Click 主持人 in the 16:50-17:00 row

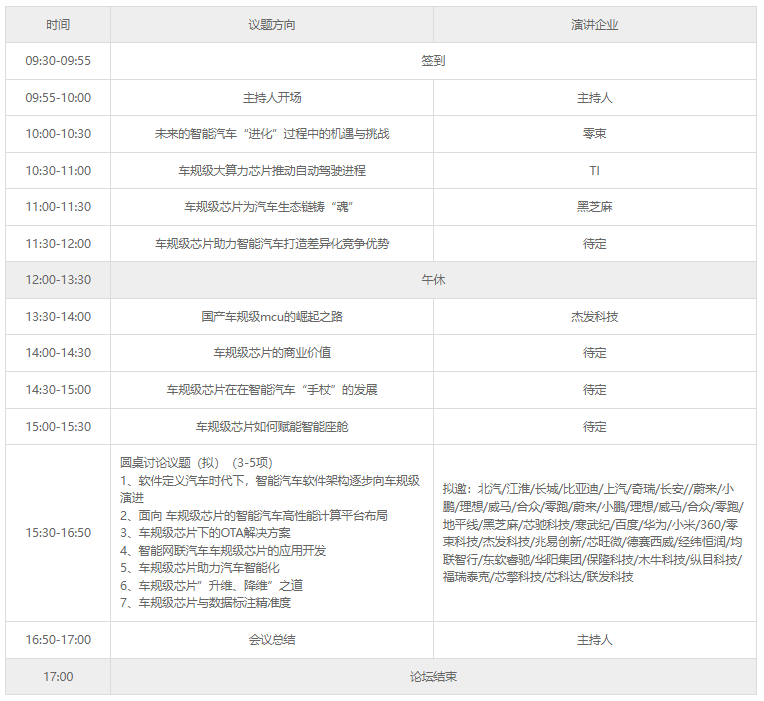[x=595, y=640]
